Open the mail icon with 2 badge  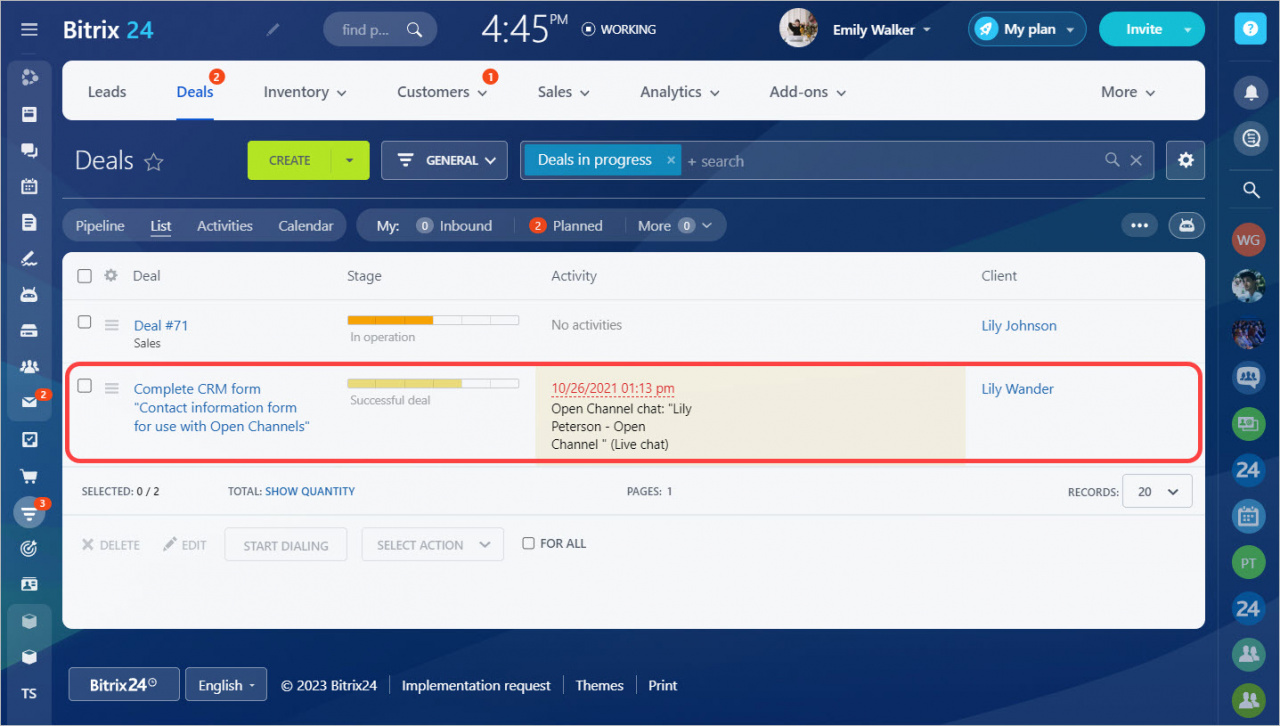point(29,403)
